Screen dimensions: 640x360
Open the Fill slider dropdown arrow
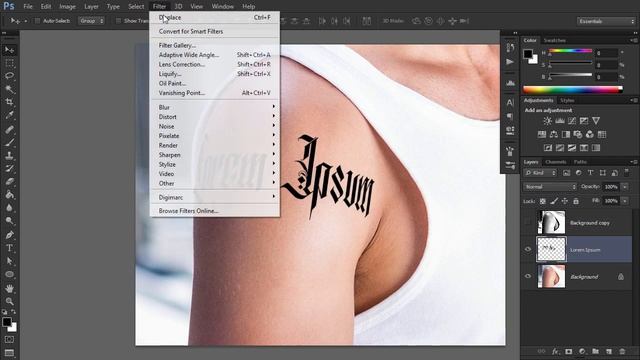click(625, 201)
